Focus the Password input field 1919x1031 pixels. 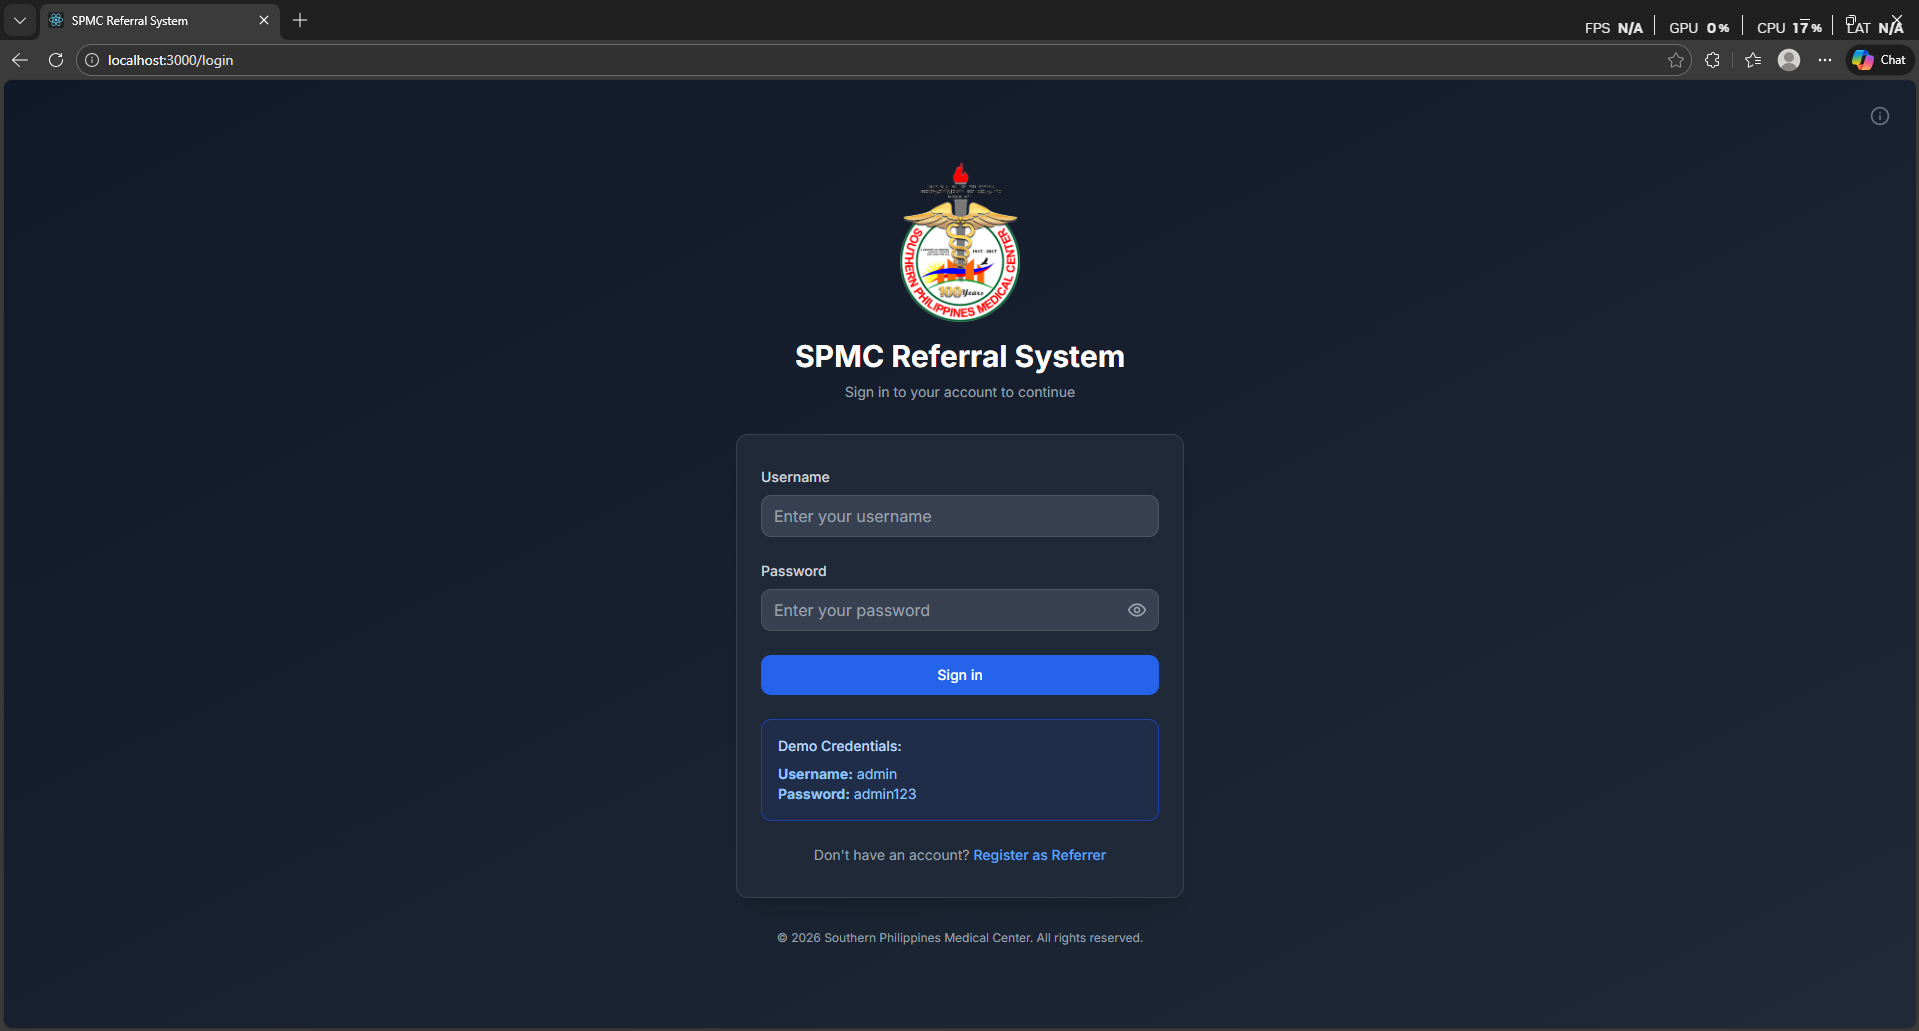[x=960, y=610]
